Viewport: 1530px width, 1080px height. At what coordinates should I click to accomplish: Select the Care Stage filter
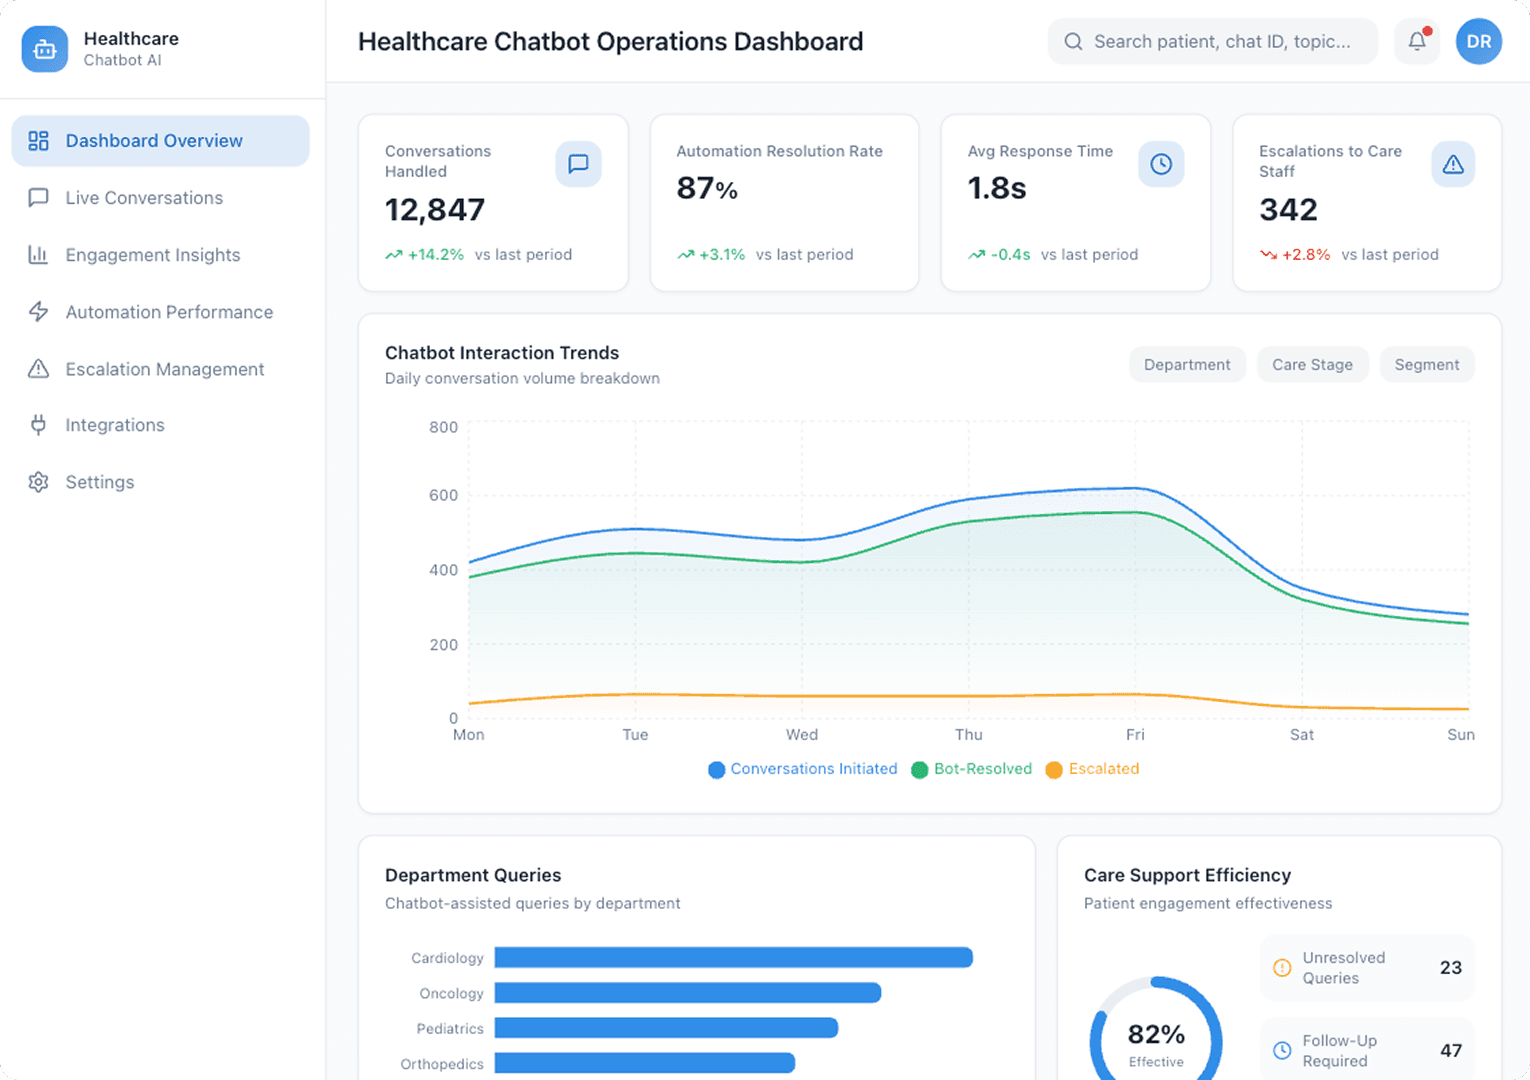[1312, 364]
